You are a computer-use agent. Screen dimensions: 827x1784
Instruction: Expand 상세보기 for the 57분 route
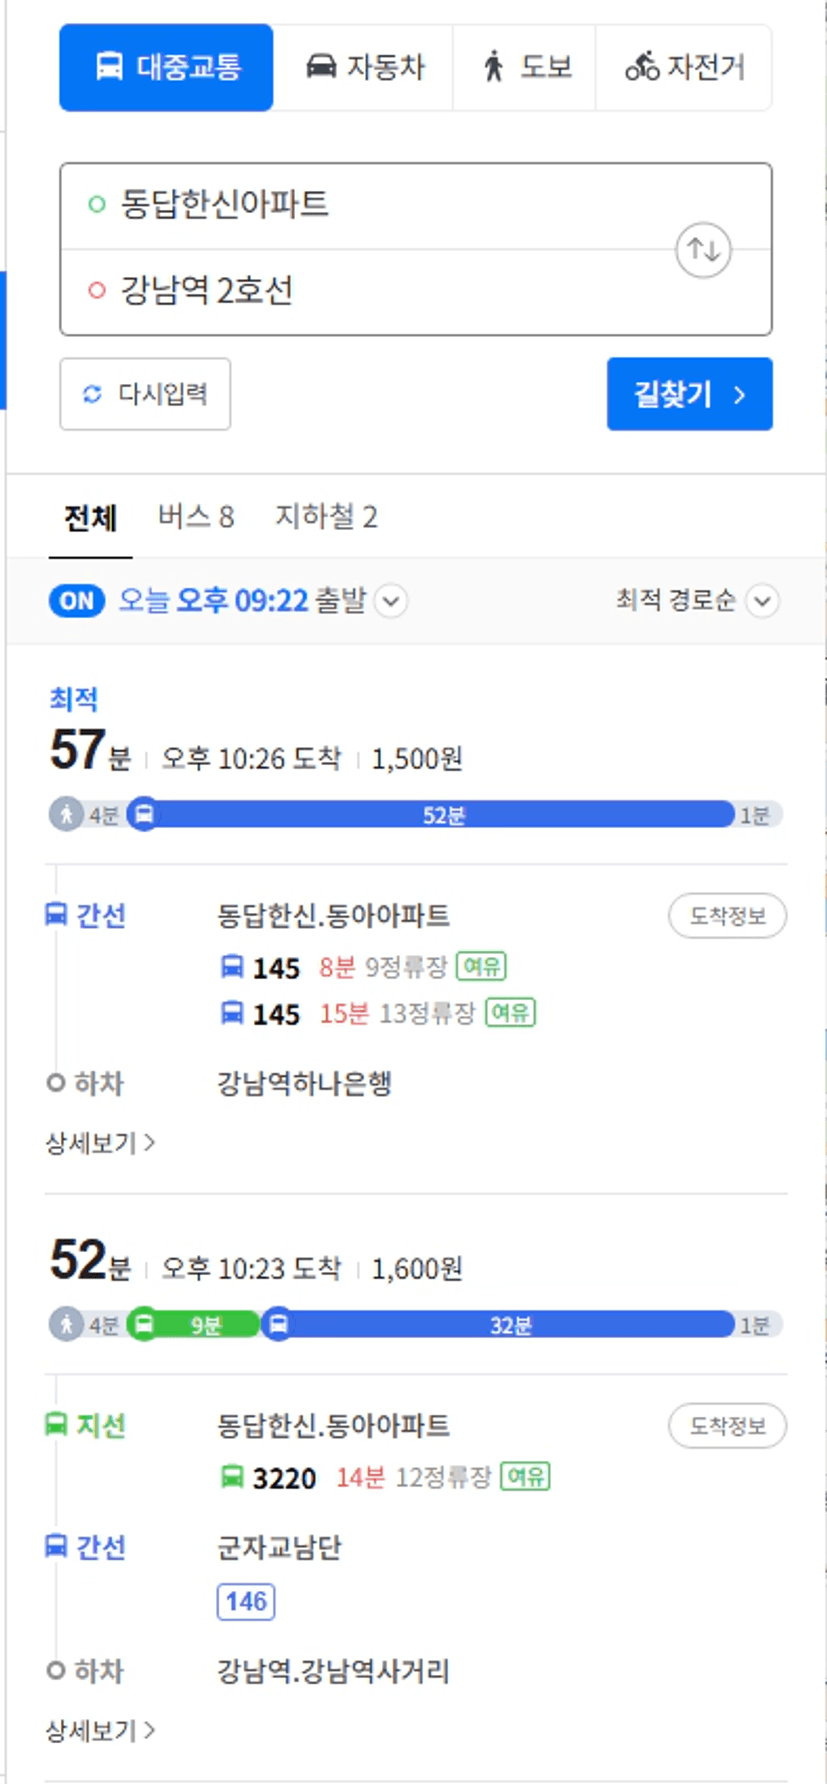pyautogui.click(x=100, y=1142)
